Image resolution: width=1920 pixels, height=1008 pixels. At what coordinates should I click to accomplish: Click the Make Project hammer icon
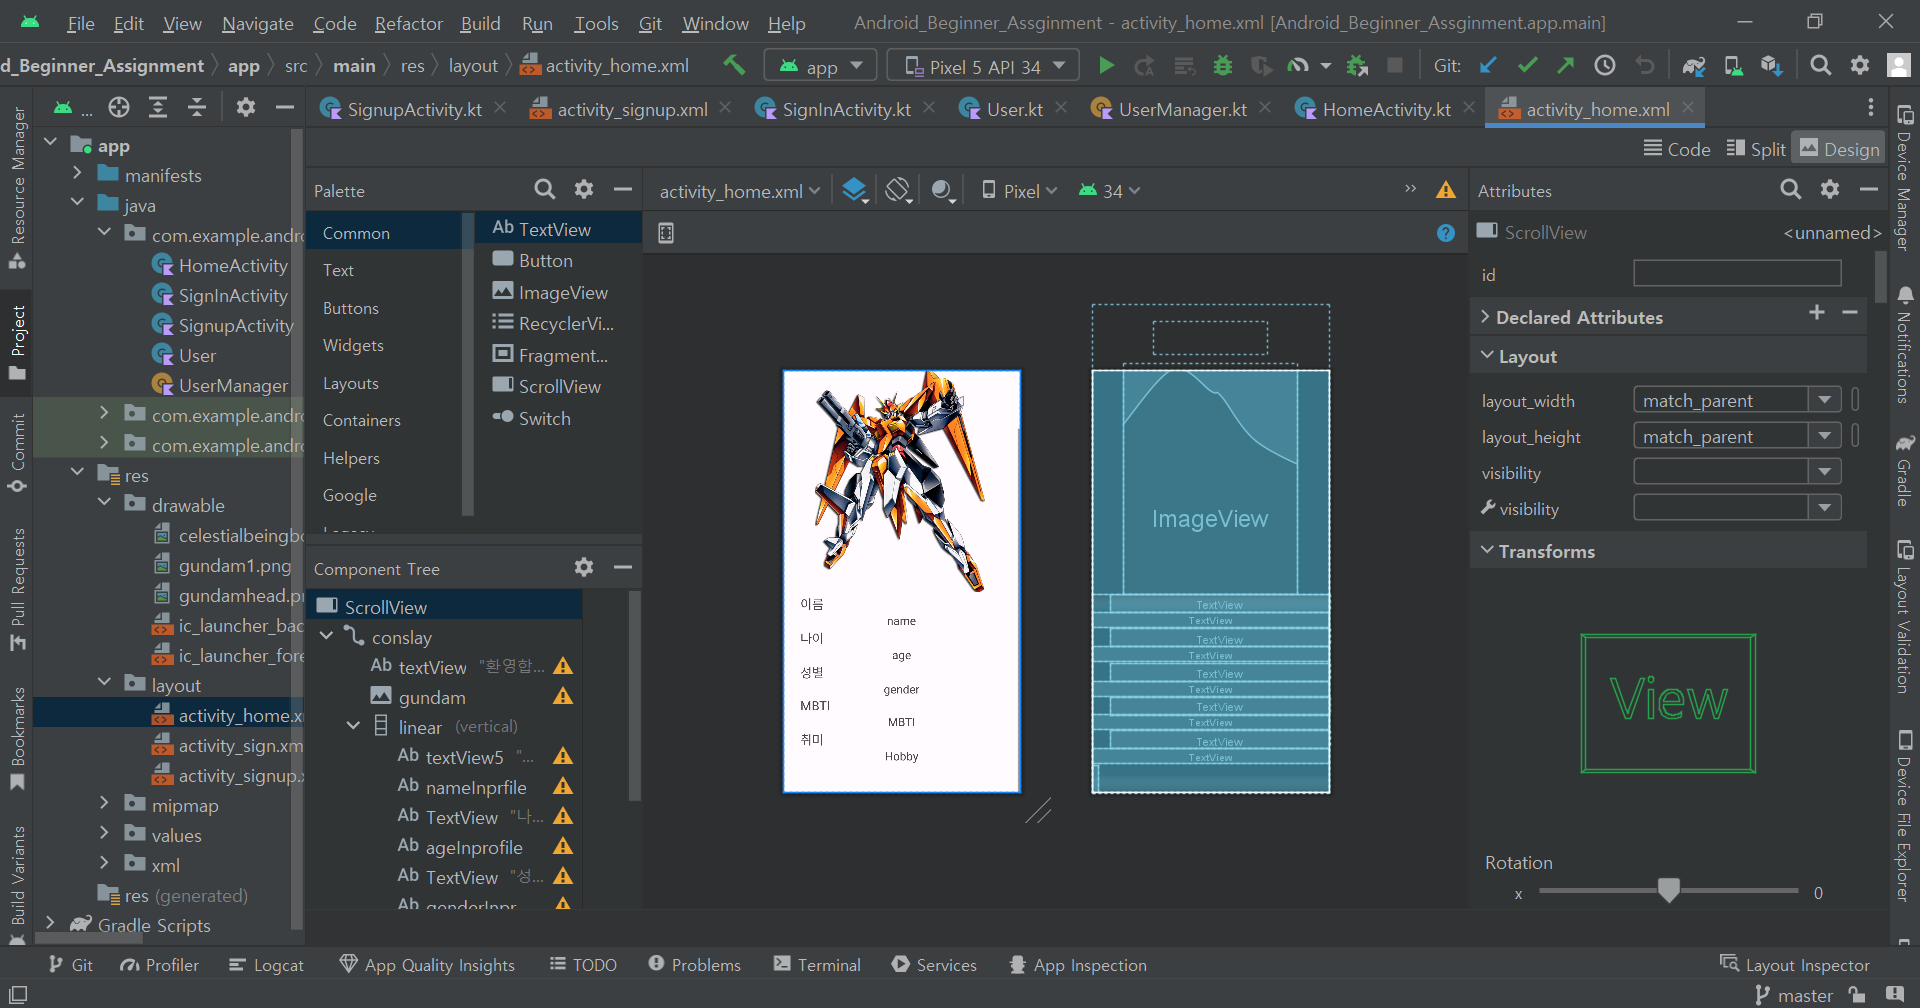point(734,66)
